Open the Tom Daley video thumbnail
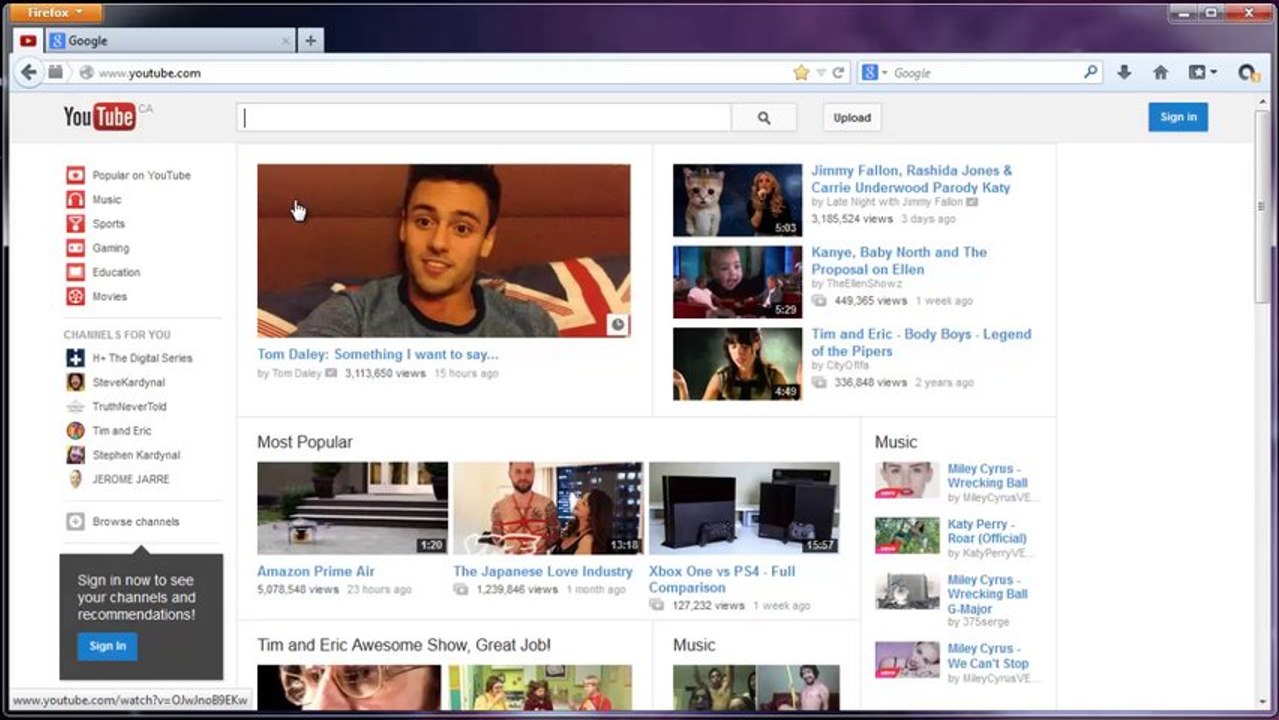Screen dimensions: 1279x720 (x=444, y=250)
